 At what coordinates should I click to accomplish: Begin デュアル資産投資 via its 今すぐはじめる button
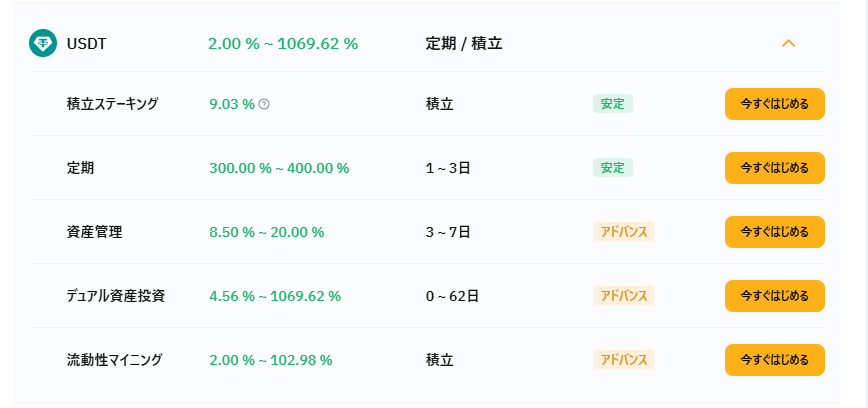774,296
